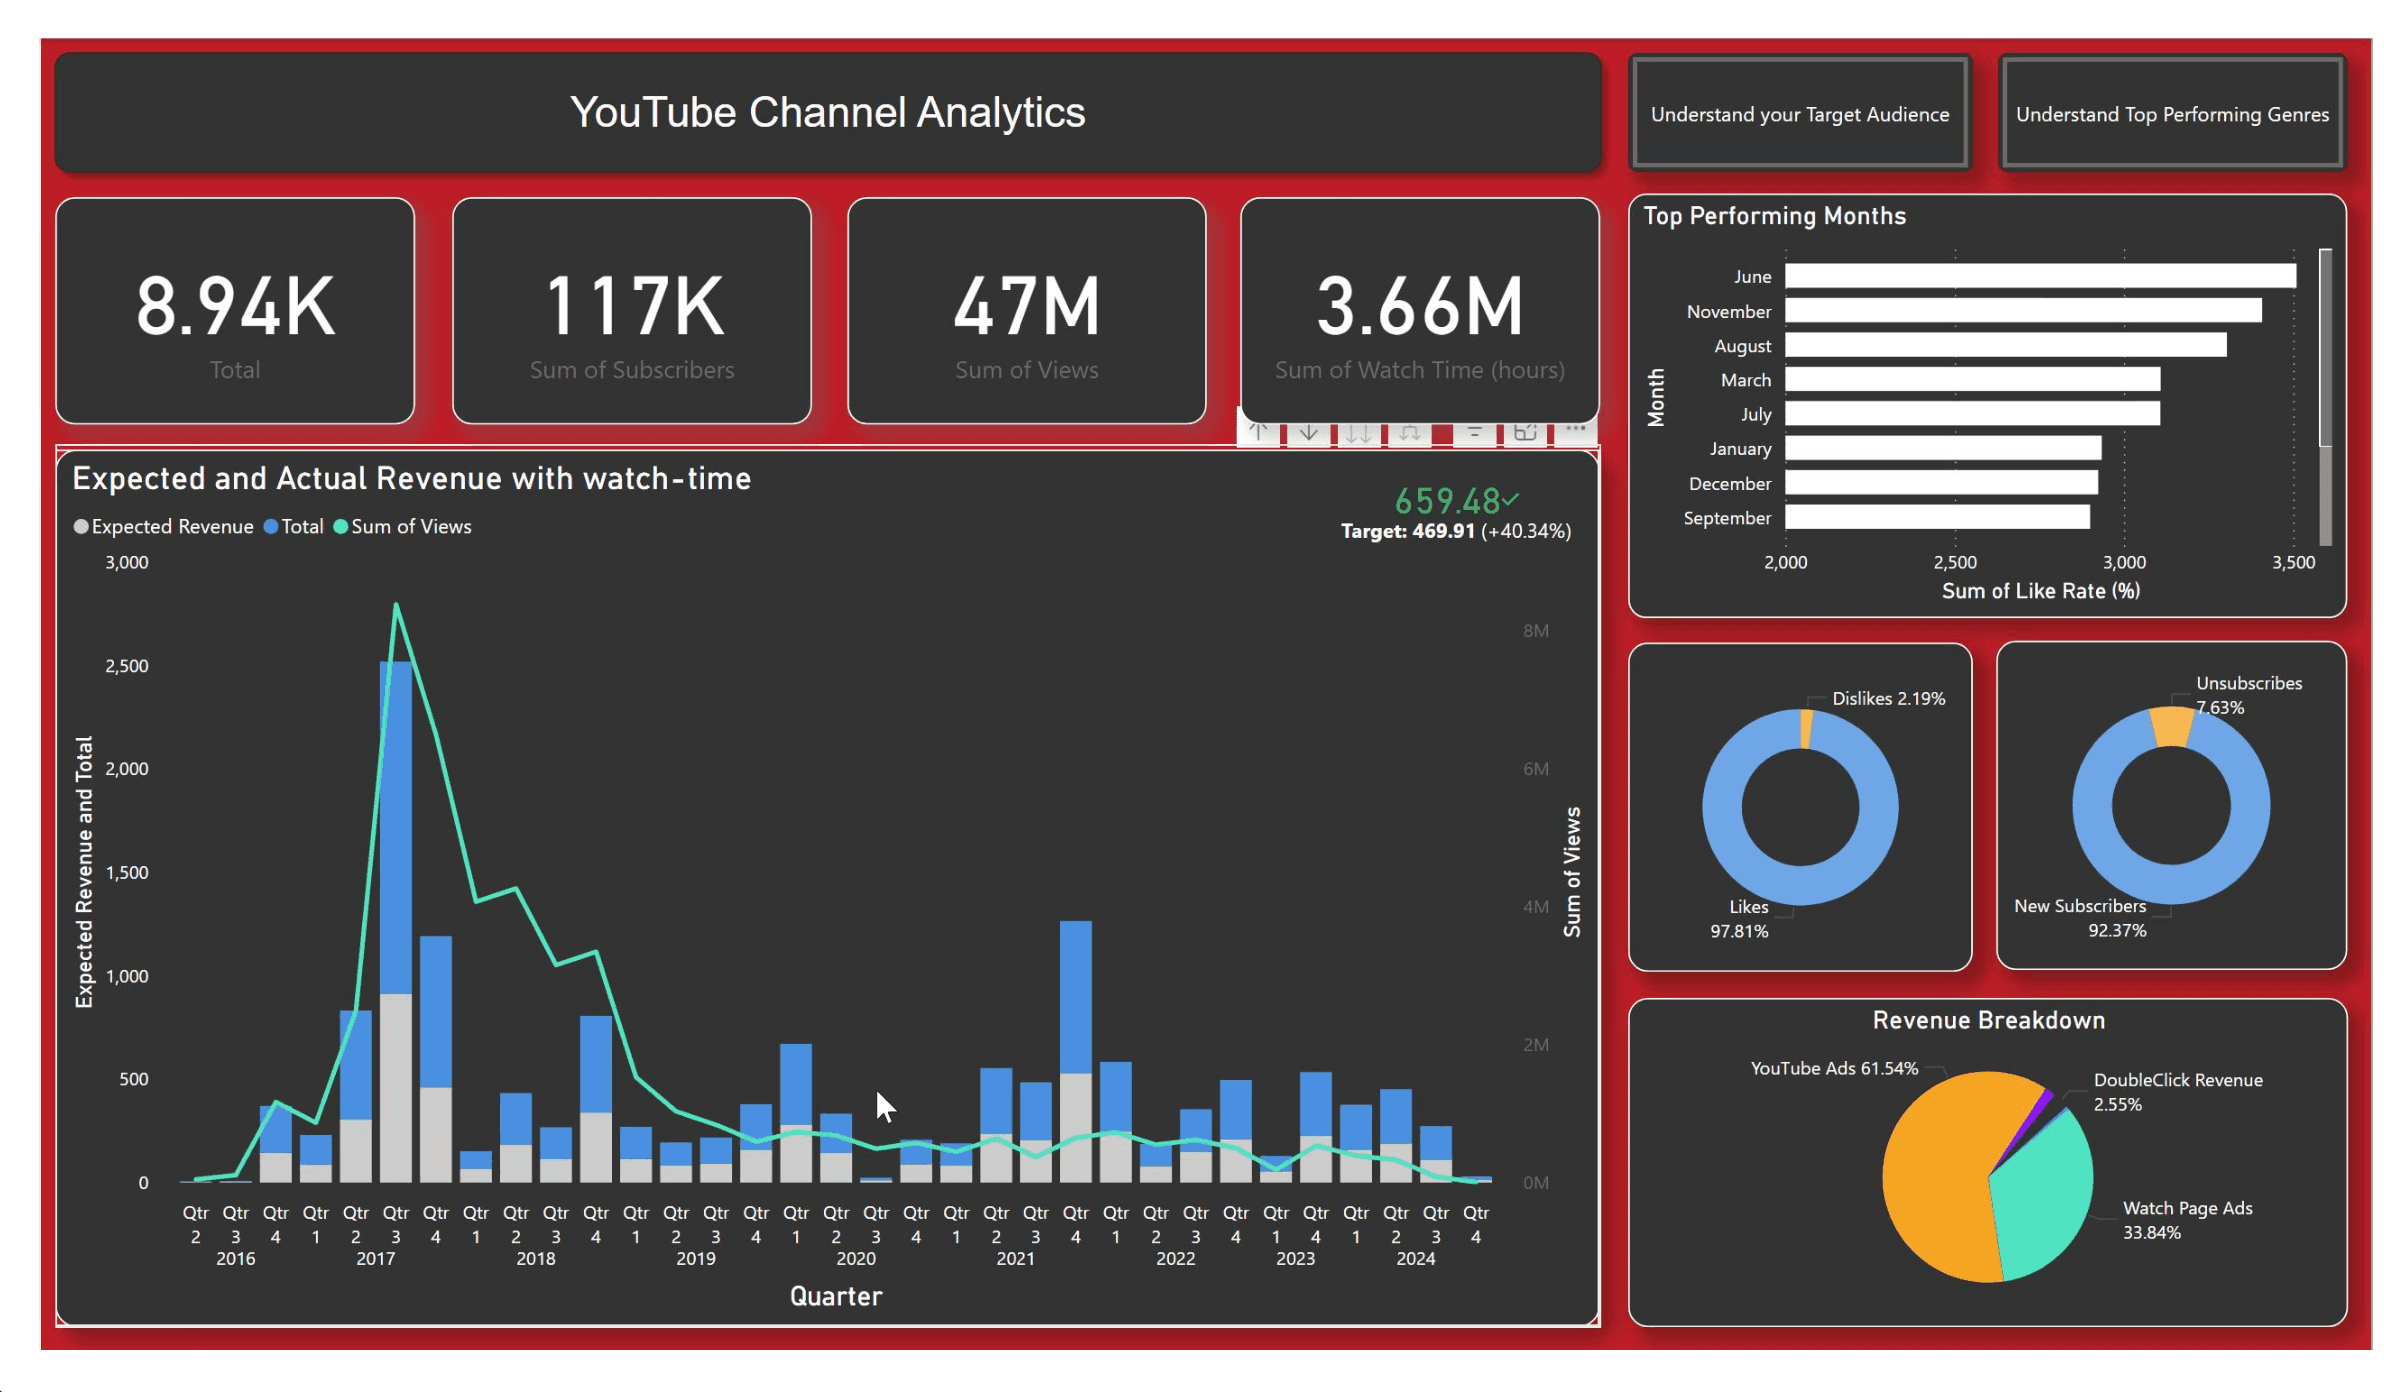This screenshot has height=1392, width=2384.
Task: Click the Dislikes segment of the donut chart
Action: [1806, 729]
